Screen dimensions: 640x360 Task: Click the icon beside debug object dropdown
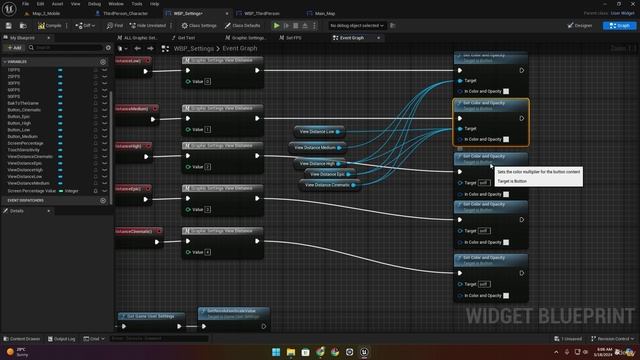(393, 26)
